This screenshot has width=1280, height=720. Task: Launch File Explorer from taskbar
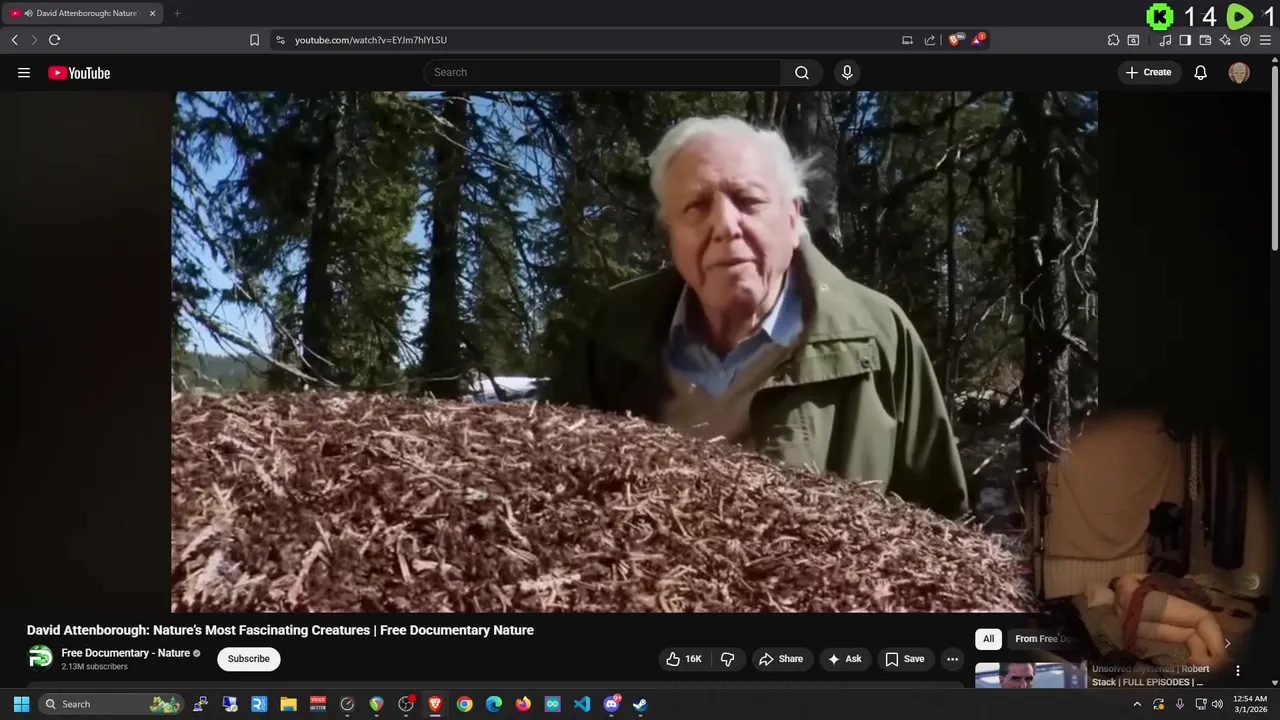288,704
